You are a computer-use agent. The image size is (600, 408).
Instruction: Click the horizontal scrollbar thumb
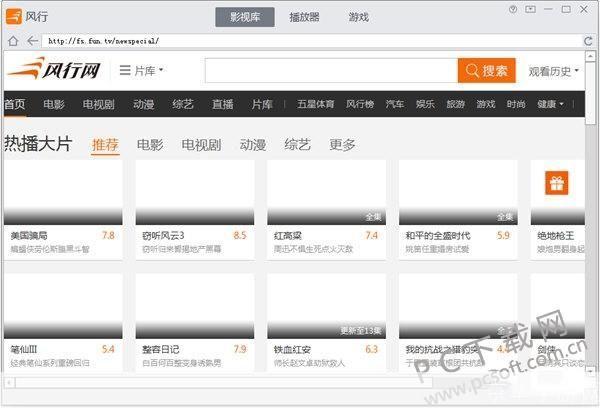[x=224, y=382]
